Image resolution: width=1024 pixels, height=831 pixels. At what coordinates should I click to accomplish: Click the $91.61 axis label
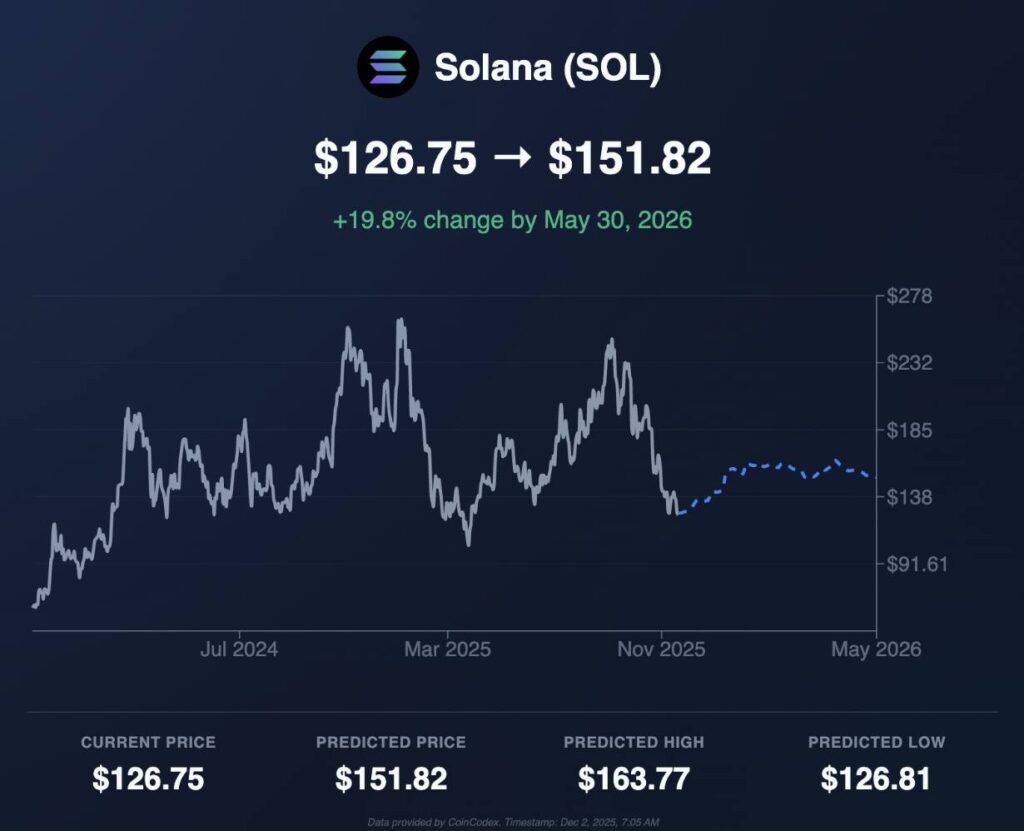pyautogui.click(x=916, y=564)
